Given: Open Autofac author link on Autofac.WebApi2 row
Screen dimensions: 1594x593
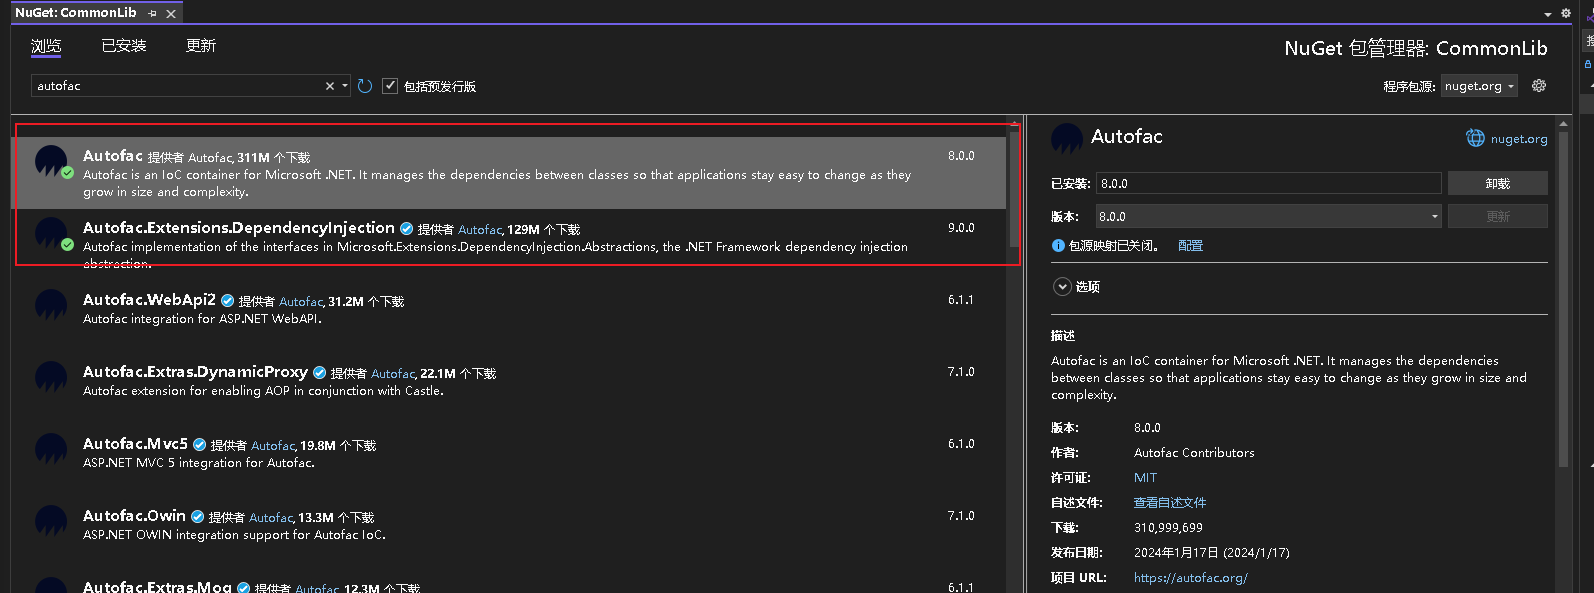Looking at the screenshot, I should click(x=301, y=302).
